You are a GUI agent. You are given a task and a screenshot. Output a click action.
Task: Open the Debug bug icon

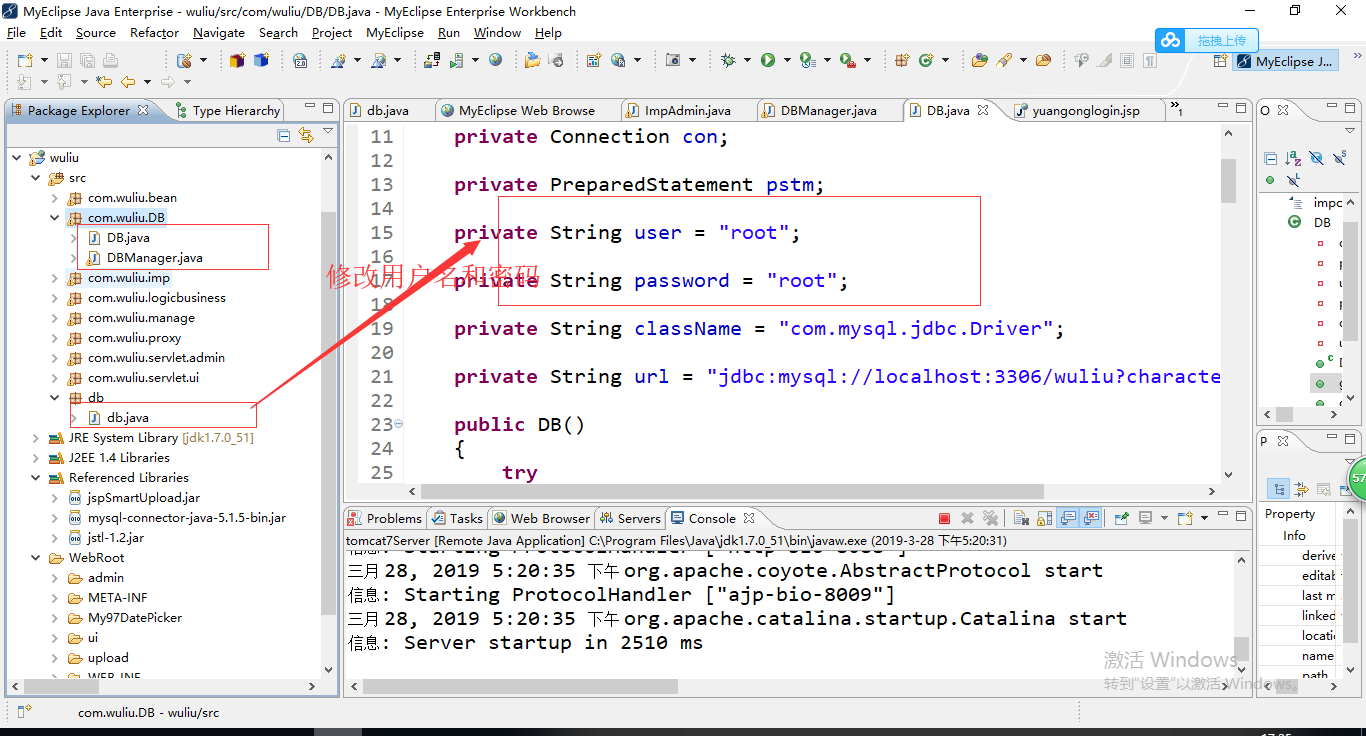point(729,60)
